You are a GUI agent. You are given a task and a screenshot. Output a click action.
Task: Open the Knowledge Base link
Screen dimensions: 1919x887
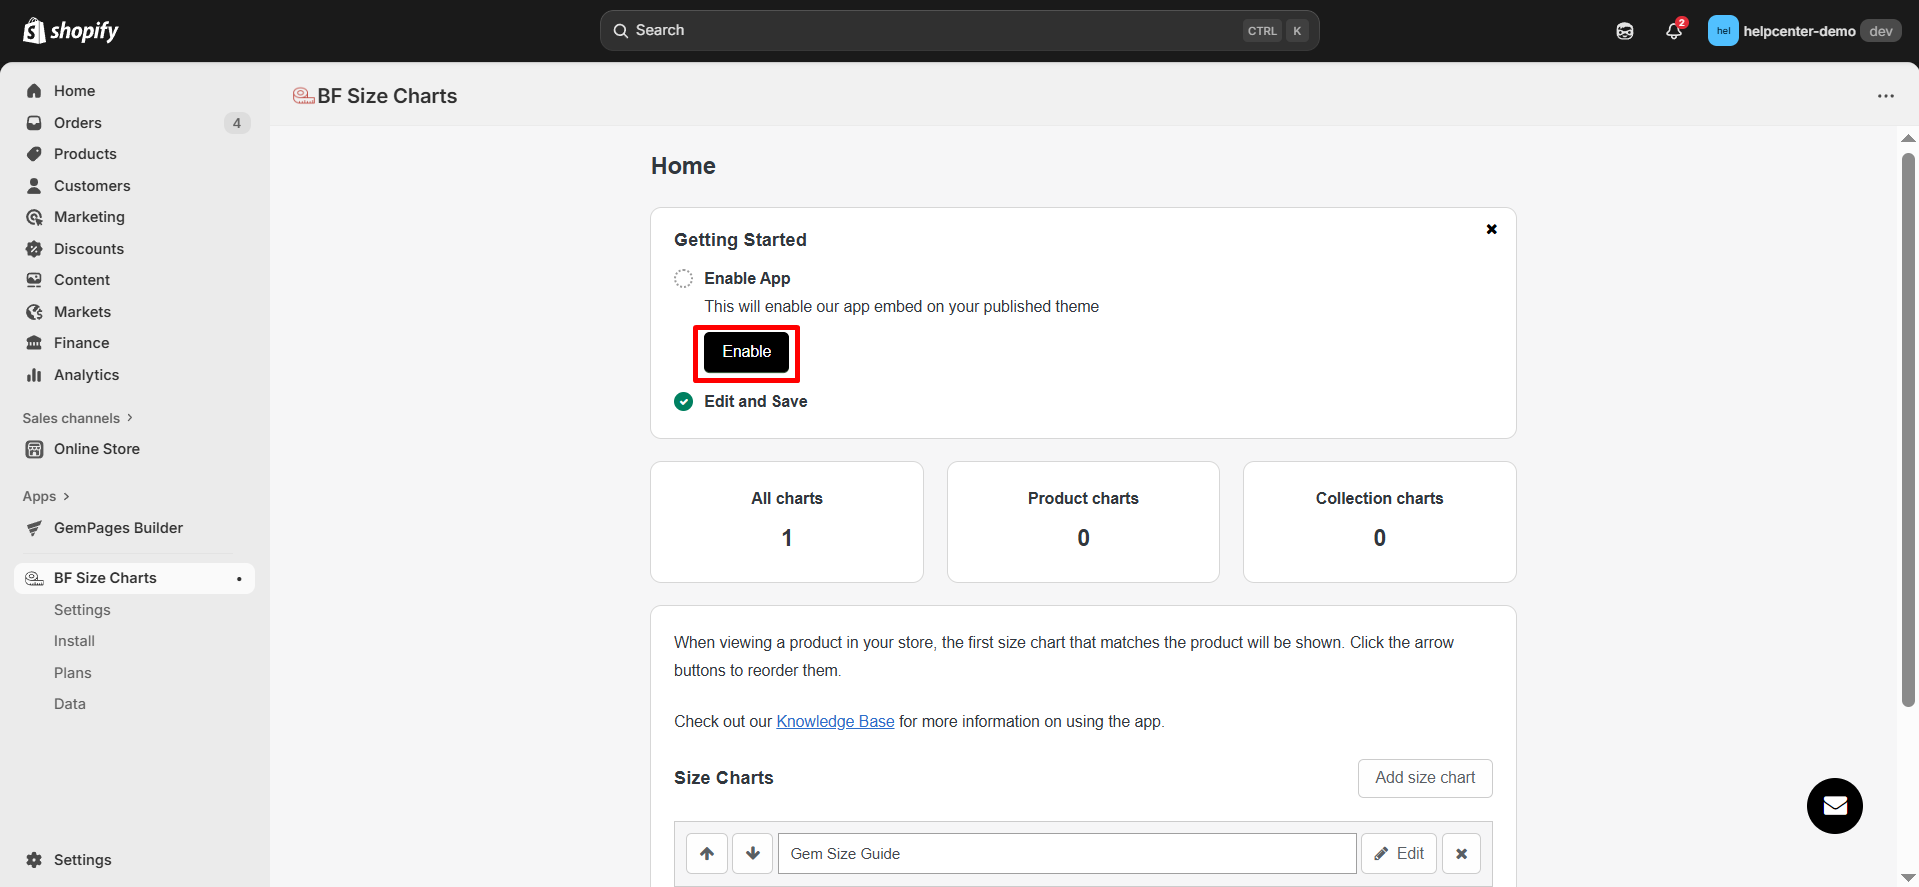(835, 722)
